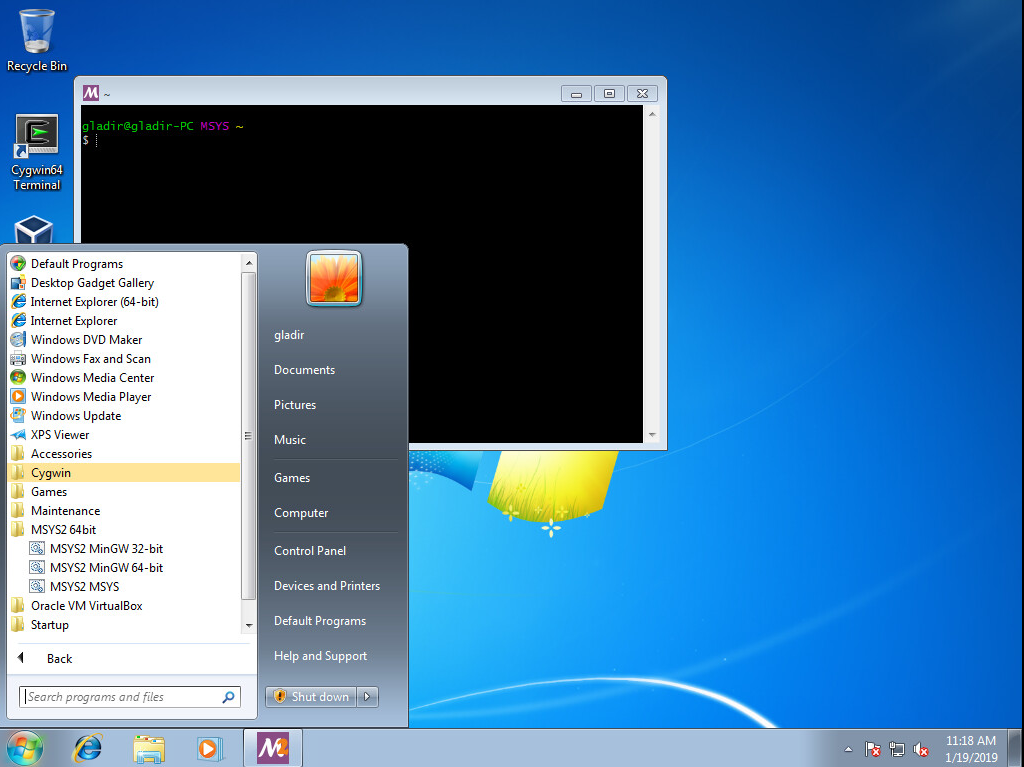Viewport: 1024px width, 767px height.
Task: Open Control Panel from Start menu
Action: click(310, 551)
